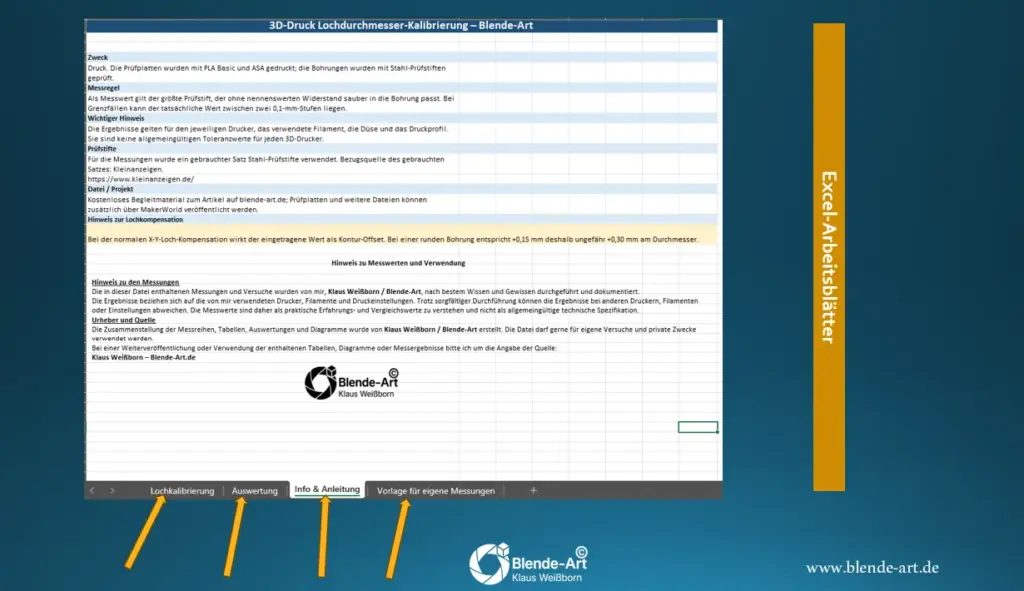Select the Info & Anleitung sheet tab
The image size is (1024, 591).
327,489
